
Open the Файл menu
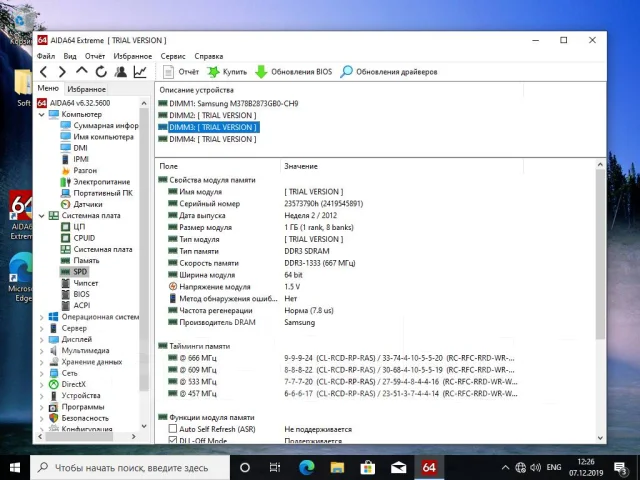pos(46,56)
